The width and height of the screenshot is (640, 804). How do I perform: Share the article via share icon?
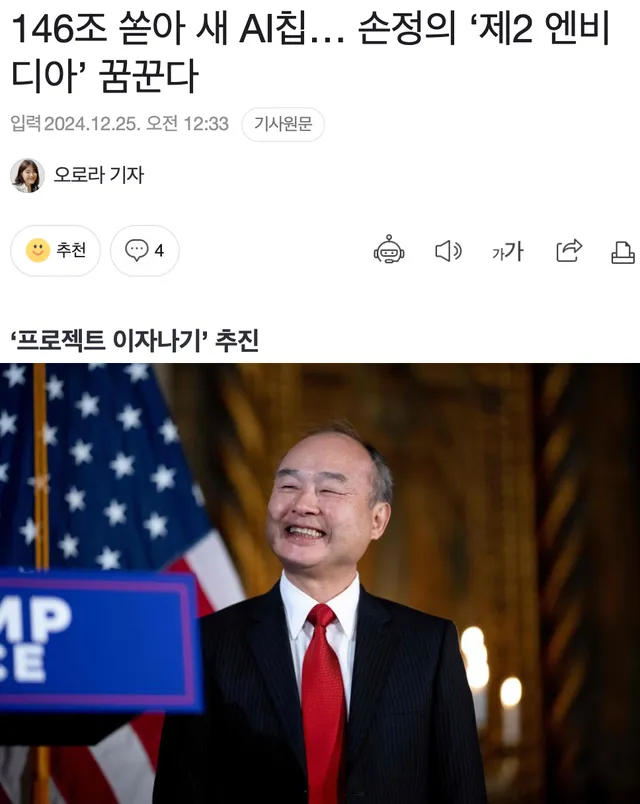(x=569, y=250)
